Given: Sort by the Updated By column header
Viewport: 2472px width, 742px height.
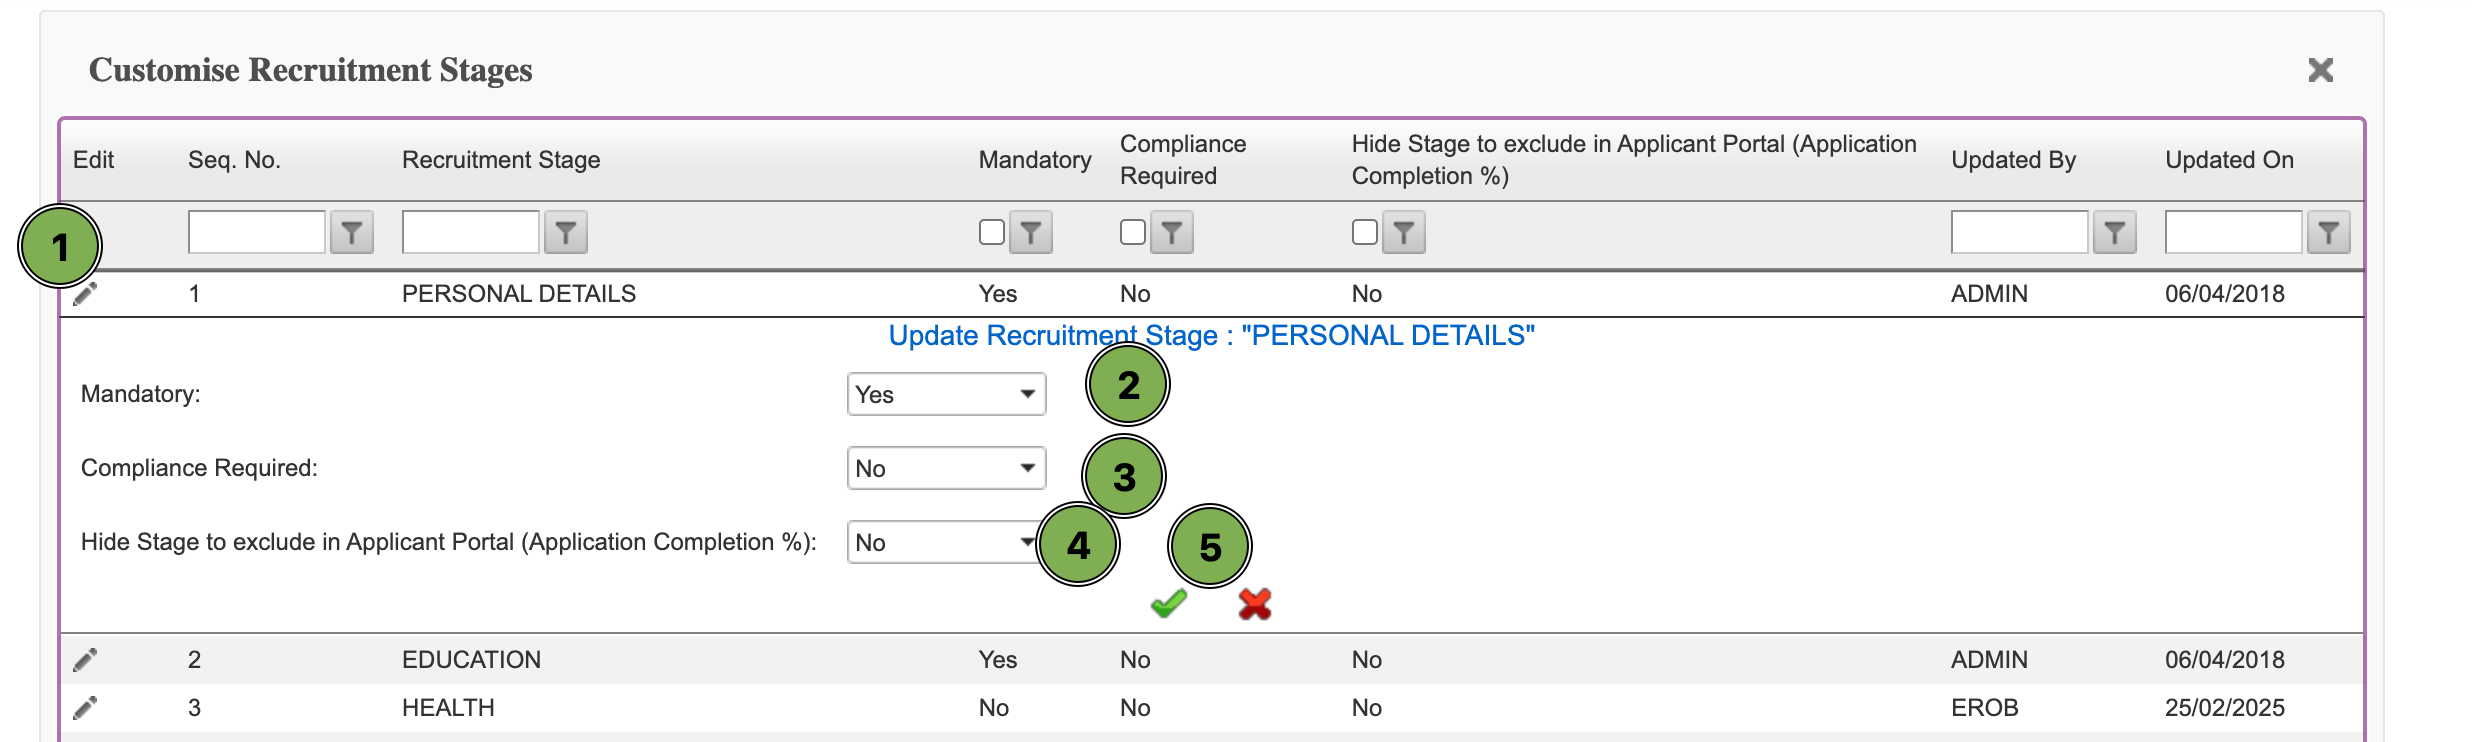Looking at the screenshot, I should (2014, 160).
